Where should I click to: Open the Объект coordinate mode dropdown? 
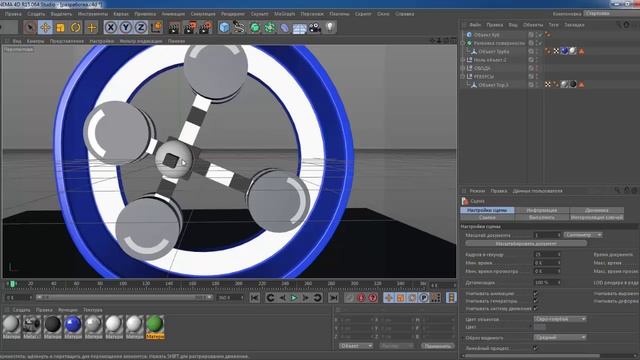tap(356, 346)
